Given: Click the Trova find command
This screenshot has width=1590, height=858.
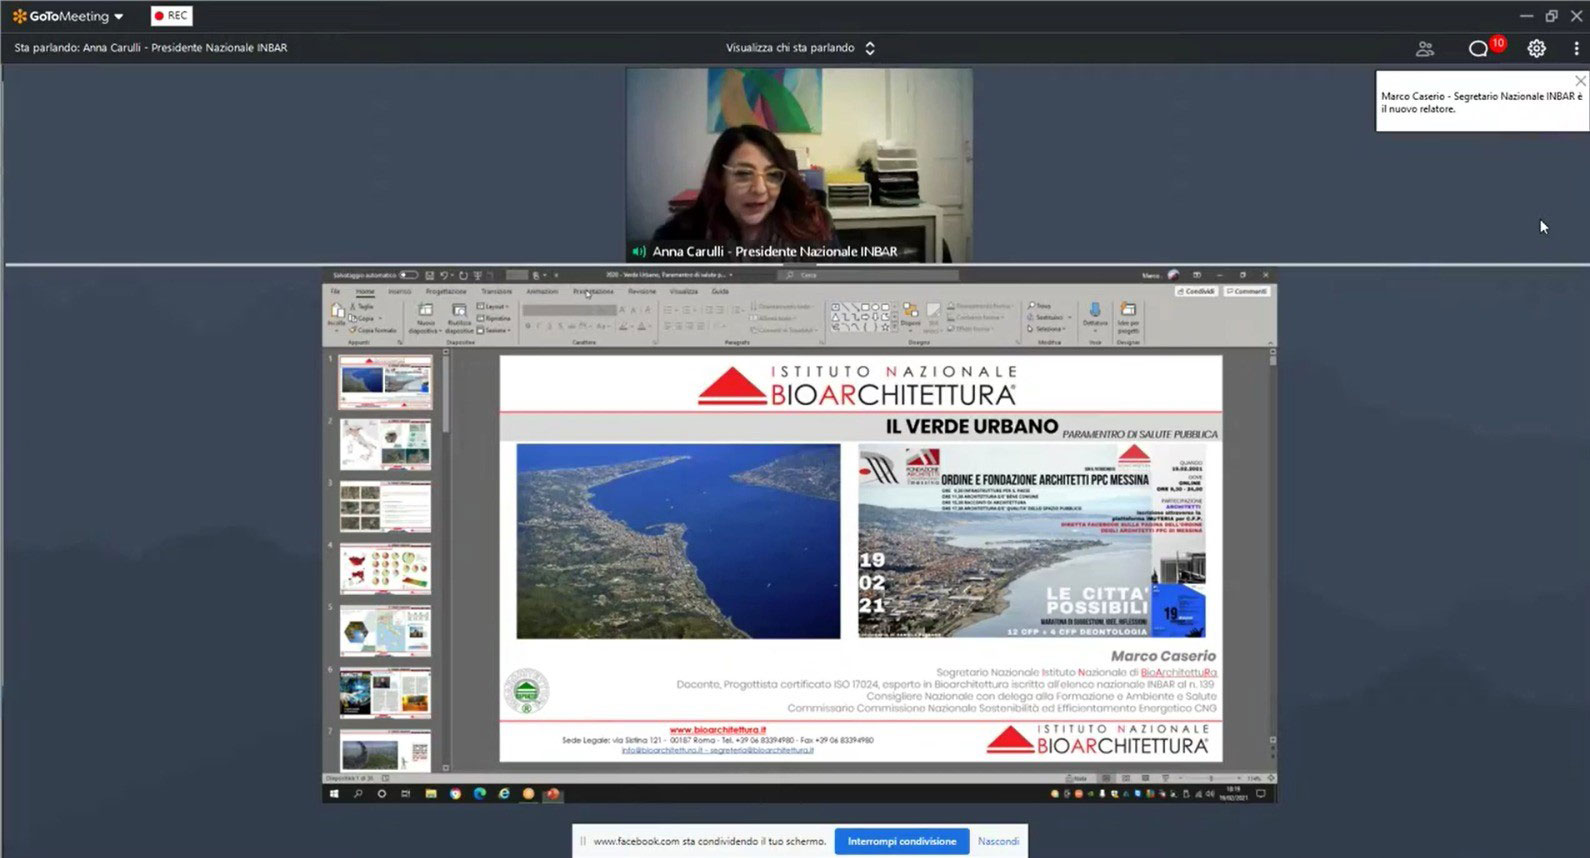Looking at the screenshot, I should click(x=1041, y=306).
